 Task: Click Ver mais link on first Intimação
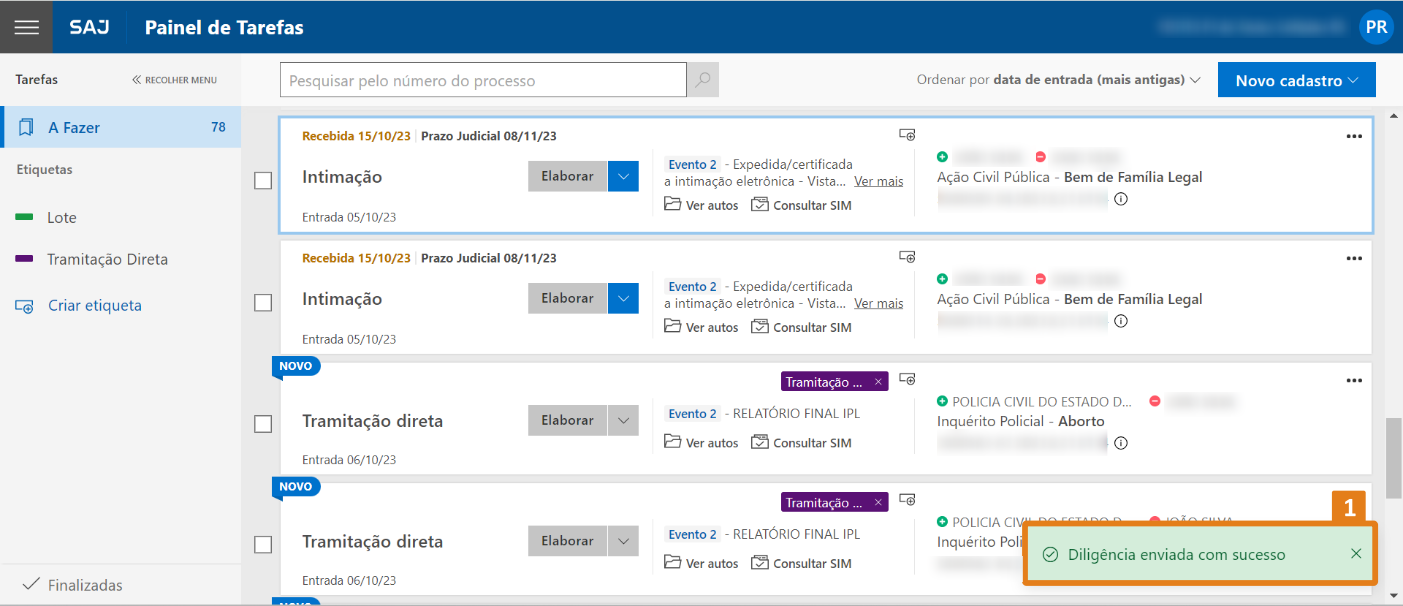click(878, 181)
